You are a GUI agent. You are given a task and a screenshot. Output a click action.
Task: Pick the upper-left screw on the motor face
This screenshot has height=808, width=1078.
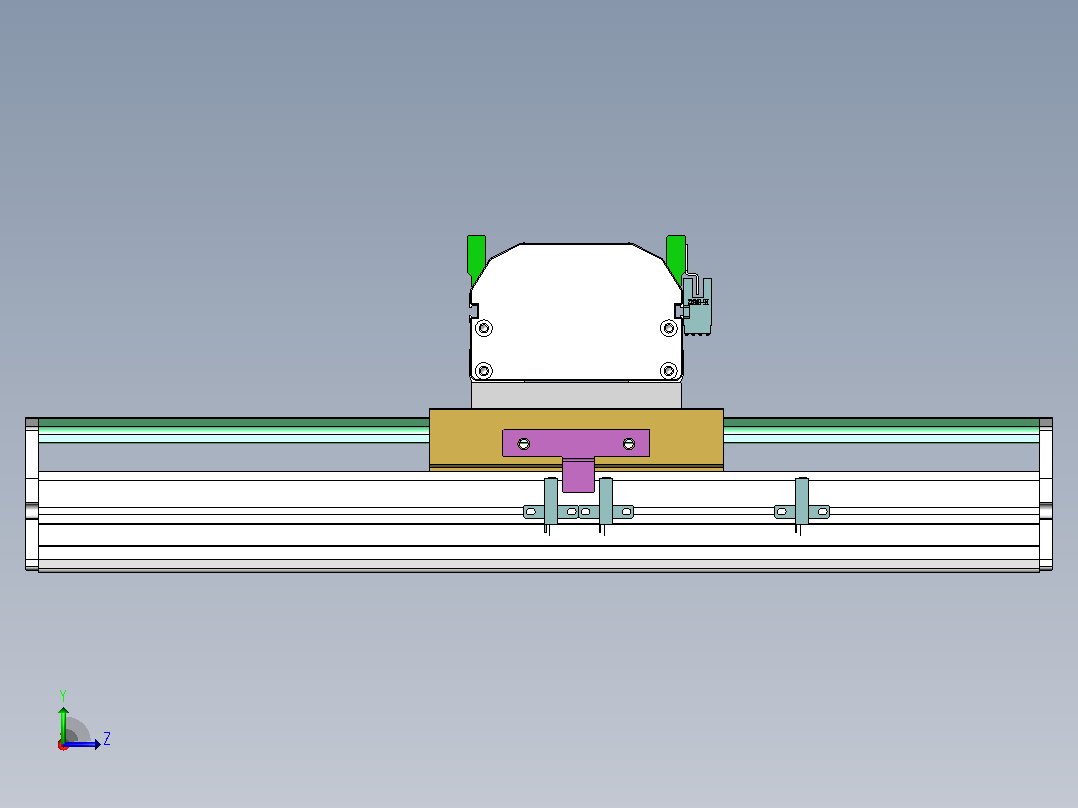(484, 328)
